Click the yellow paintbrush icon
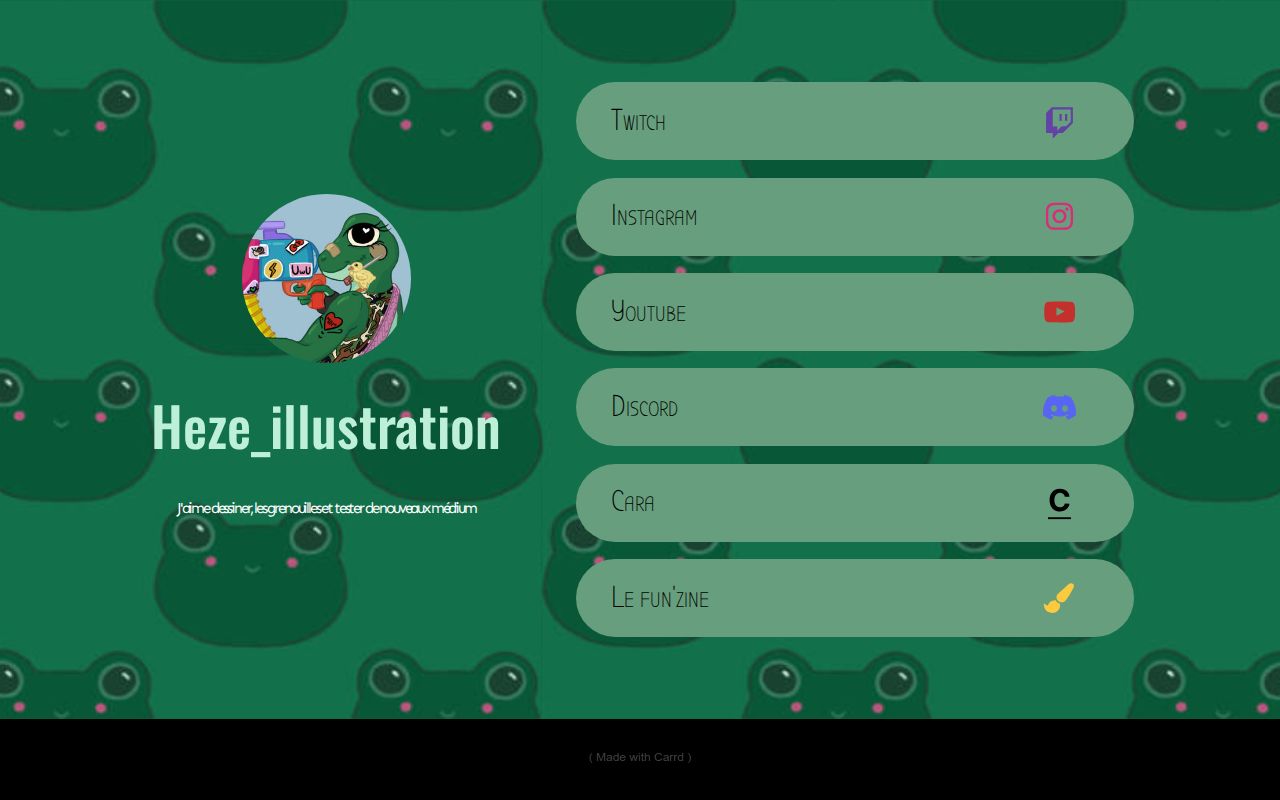The width and height of the screenshot is (1280, 800). [1059, 598]
